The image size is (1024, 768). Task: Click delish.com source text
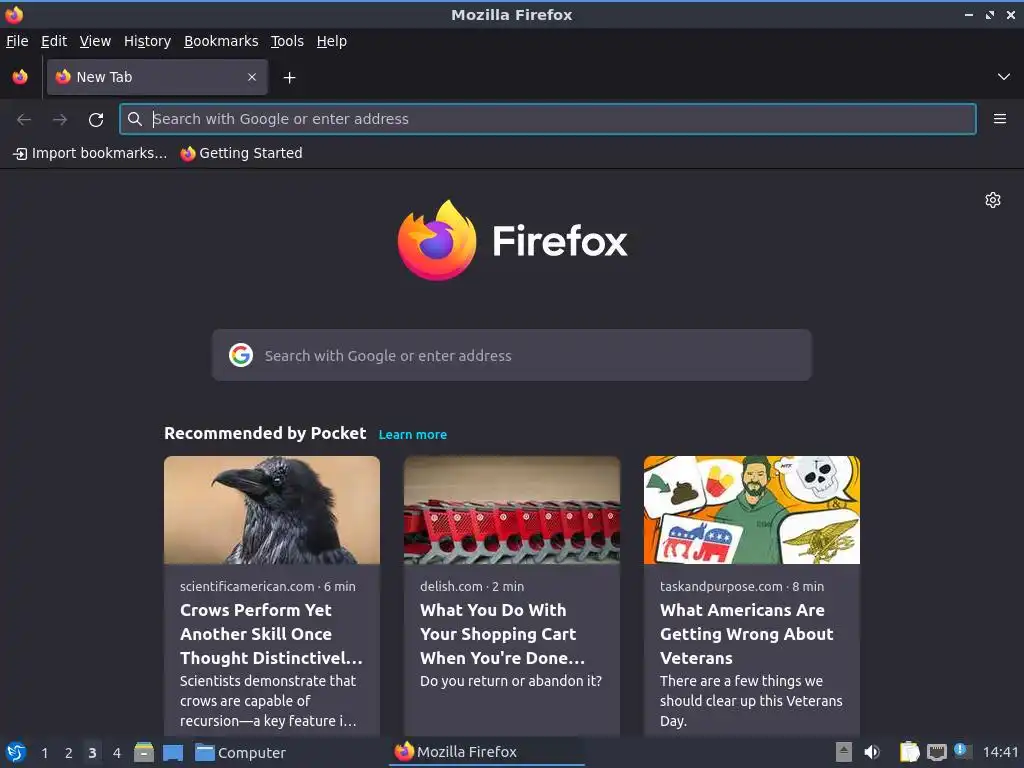tap(451, 586)
